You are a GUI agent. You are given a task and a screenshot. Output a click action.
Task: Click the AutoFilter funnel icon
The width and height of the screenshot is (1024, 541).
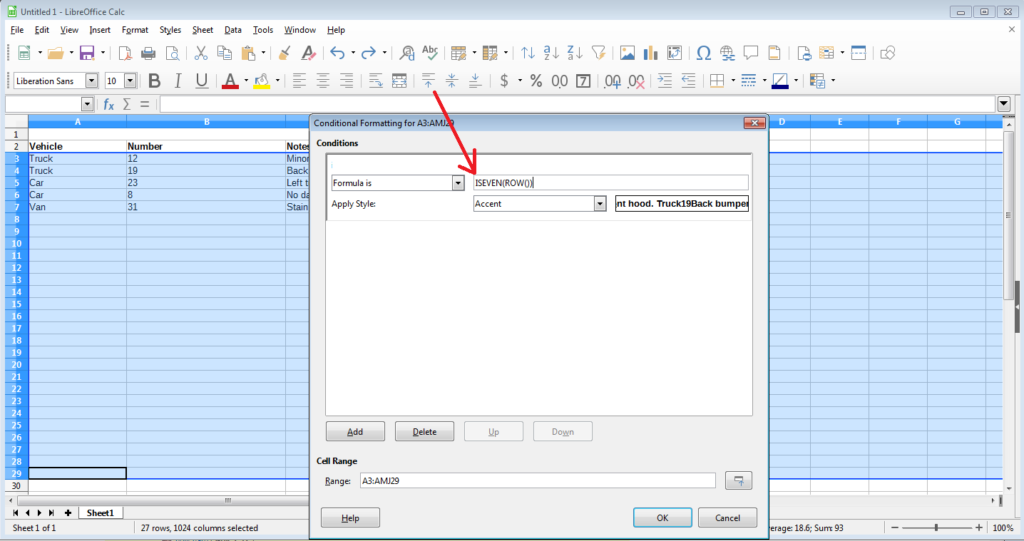pos(598,53)
